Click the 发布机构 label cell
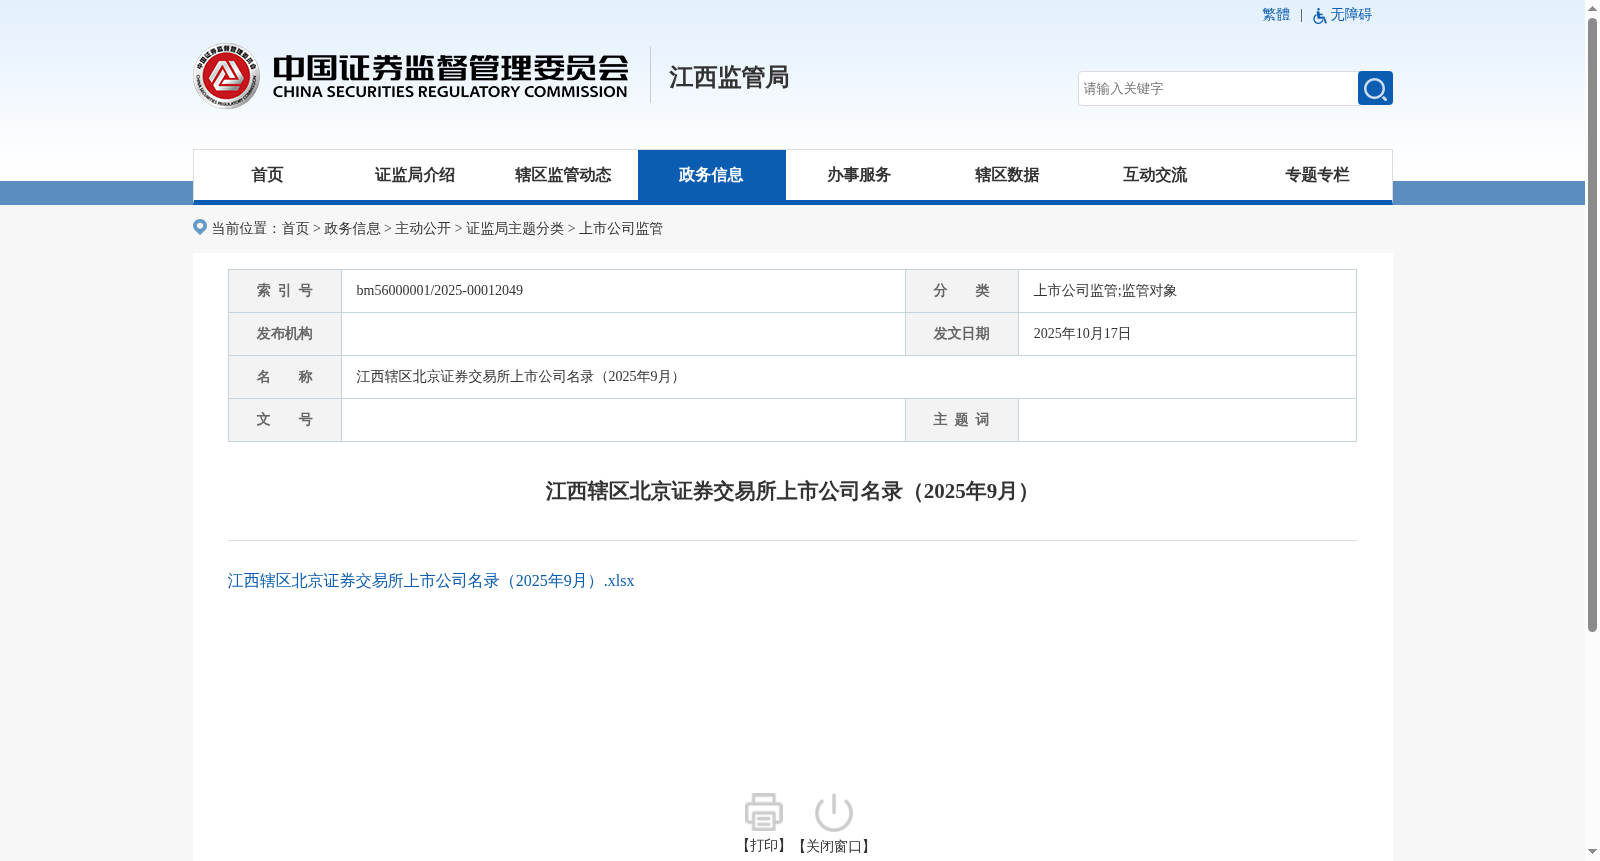 tap(285, 334)
